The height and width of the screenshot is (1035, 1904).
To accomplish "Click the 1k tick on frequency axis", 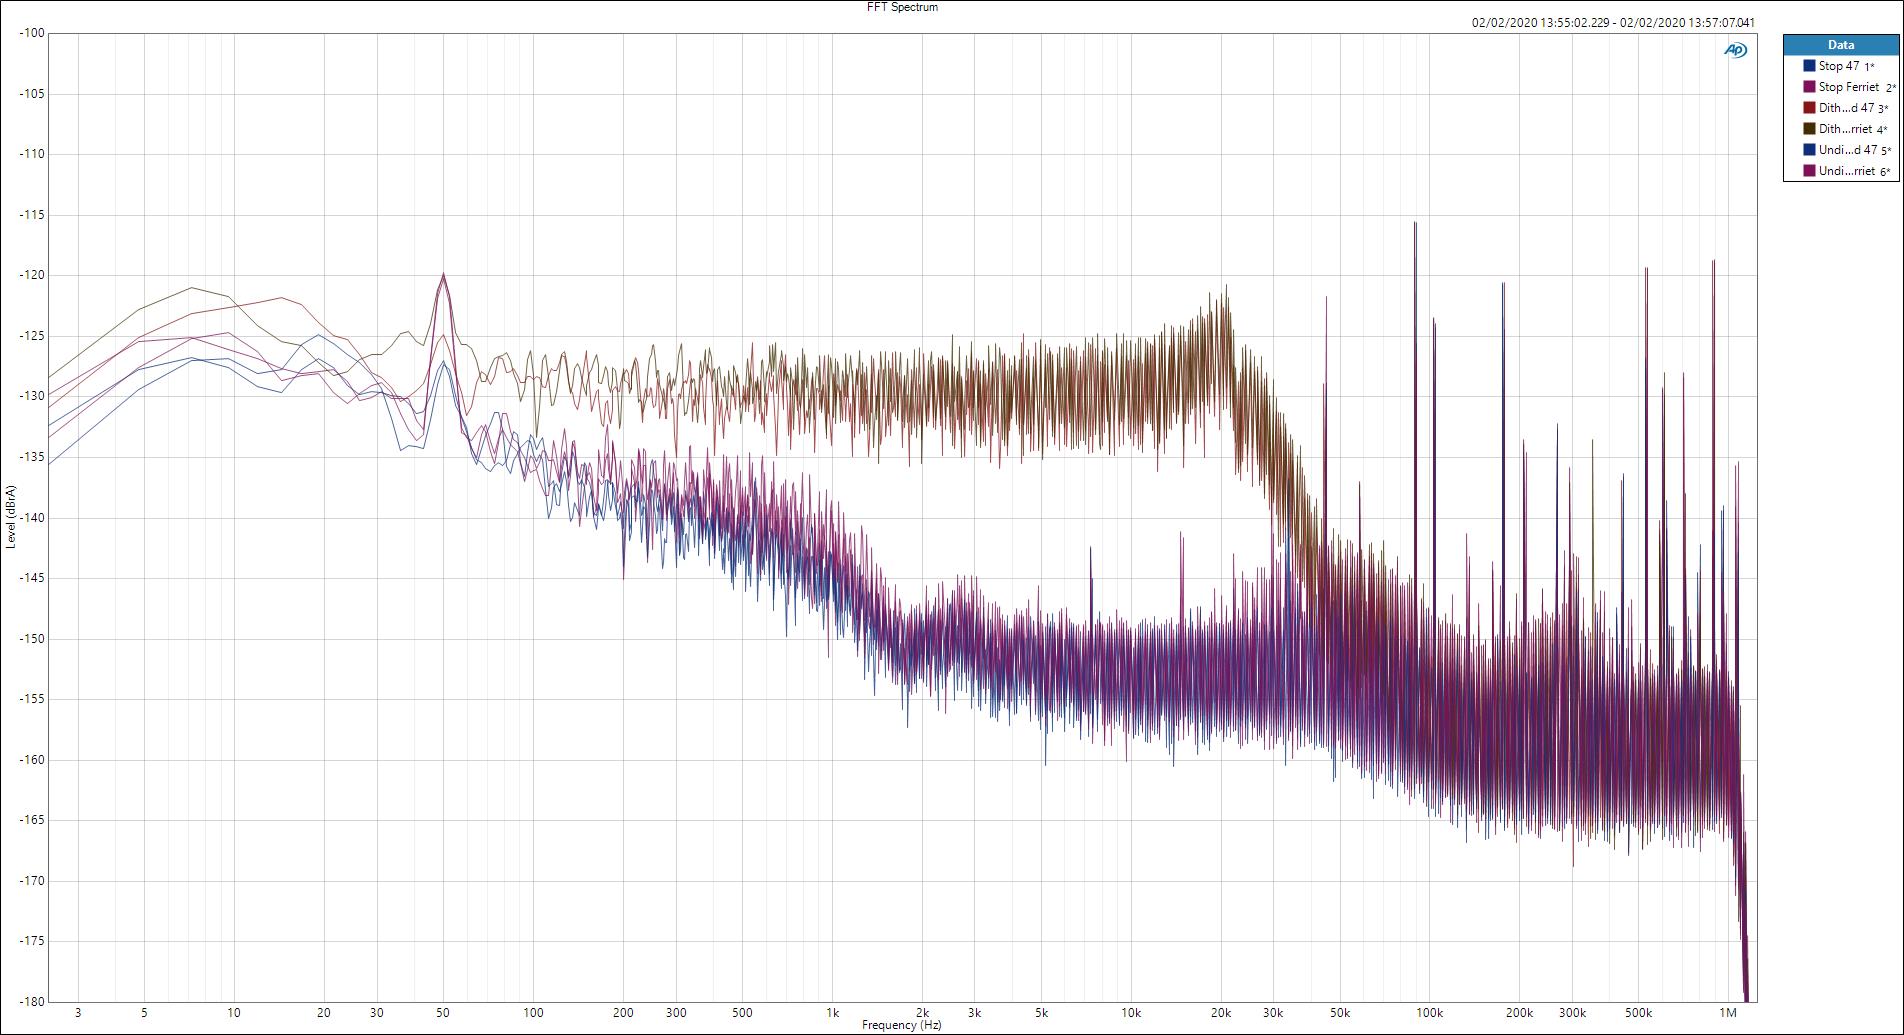I will pos(832,1012).
